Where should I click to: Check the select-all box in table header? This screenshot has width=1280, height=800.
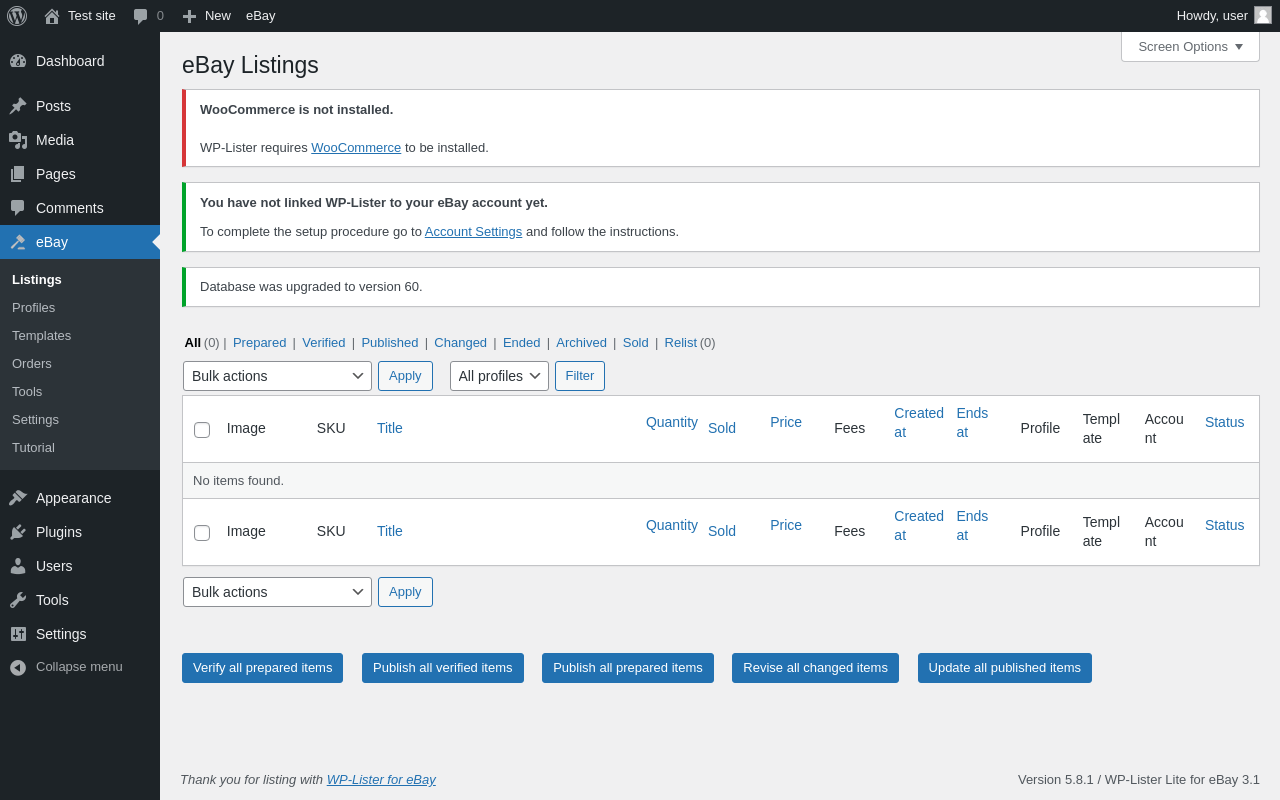[x=202, y=430]
